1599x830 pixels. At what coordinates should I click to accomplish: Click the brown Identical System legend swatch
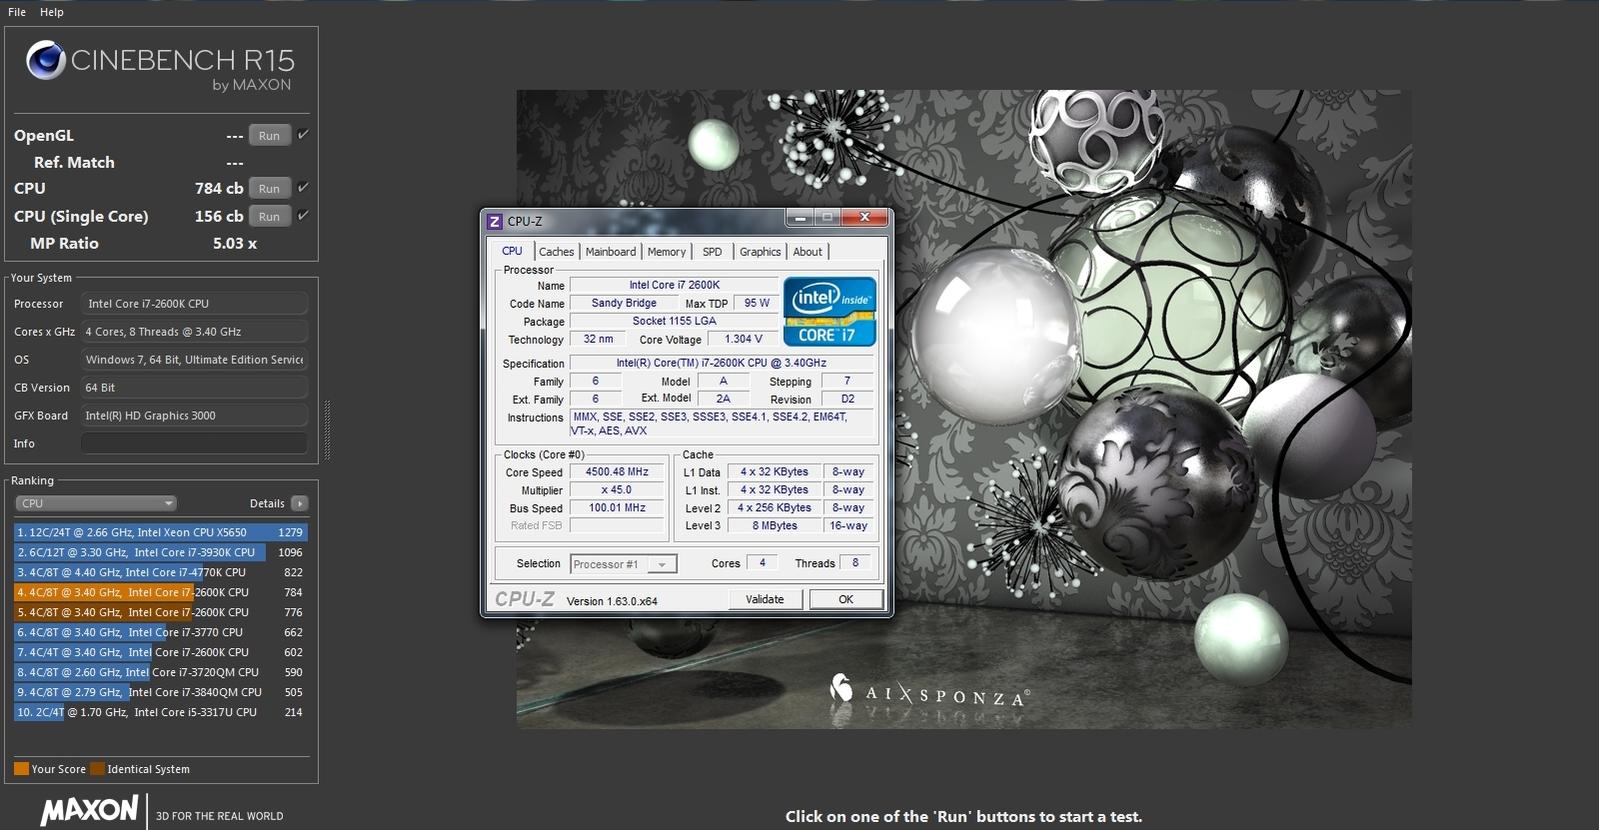[x=97, y=769]
